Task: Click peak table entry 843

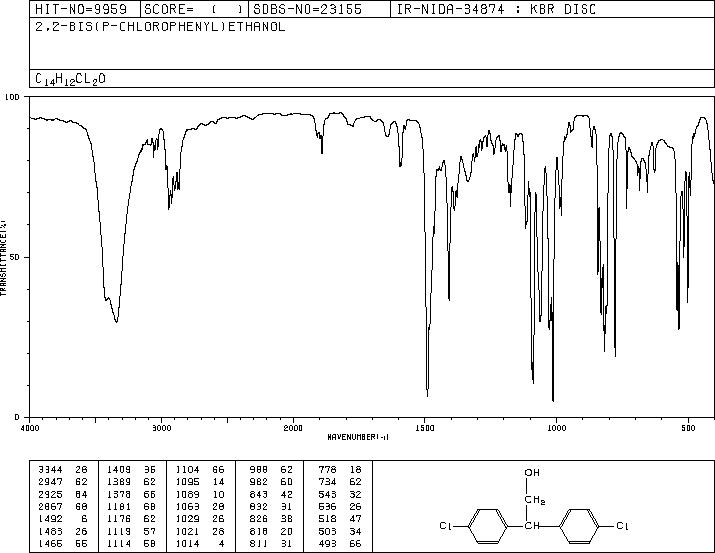Action: [259, 494]
